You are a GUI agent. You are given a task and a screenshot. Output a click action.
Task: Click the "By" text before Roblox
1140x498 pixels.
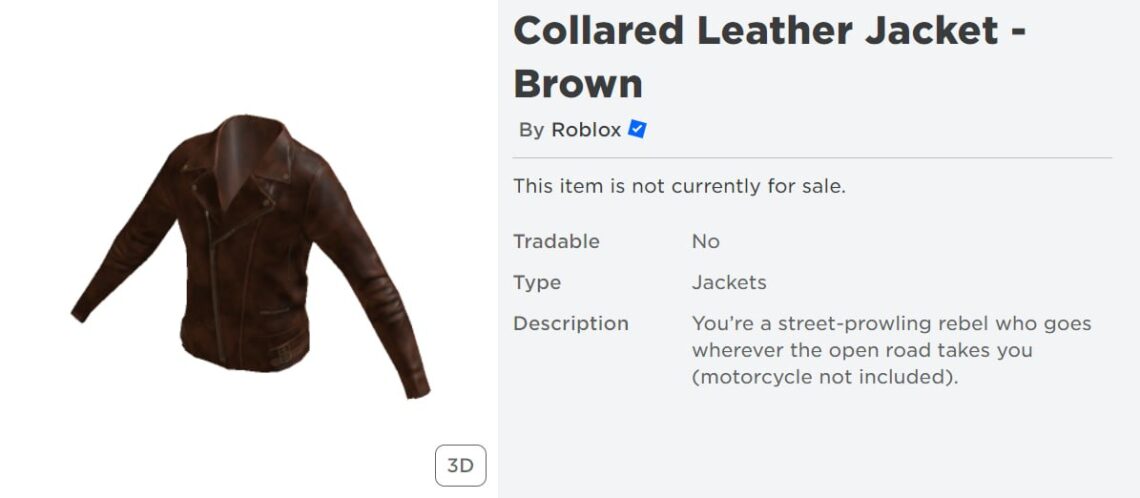[x=531, y=131]
